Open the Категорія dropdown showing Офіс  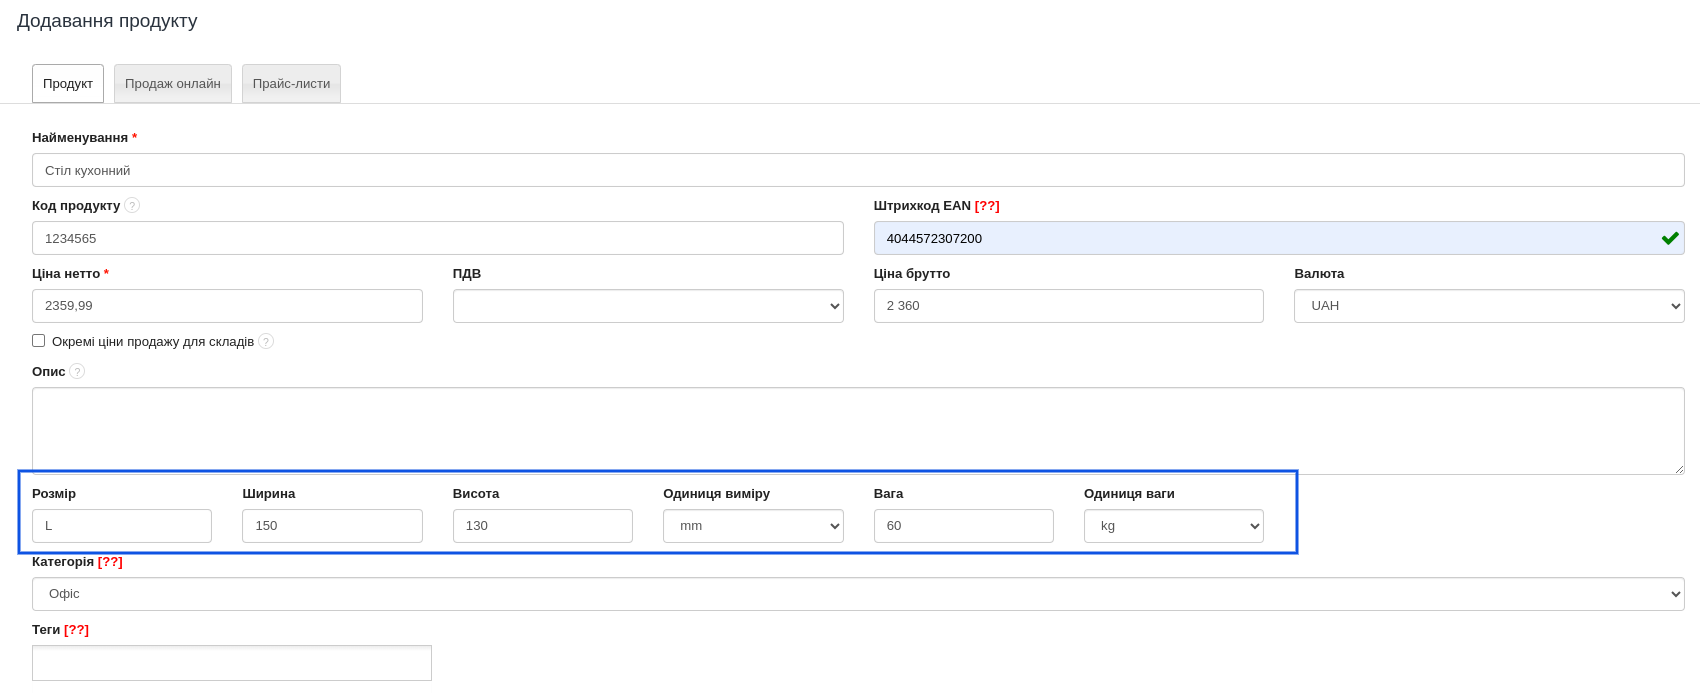857,594
